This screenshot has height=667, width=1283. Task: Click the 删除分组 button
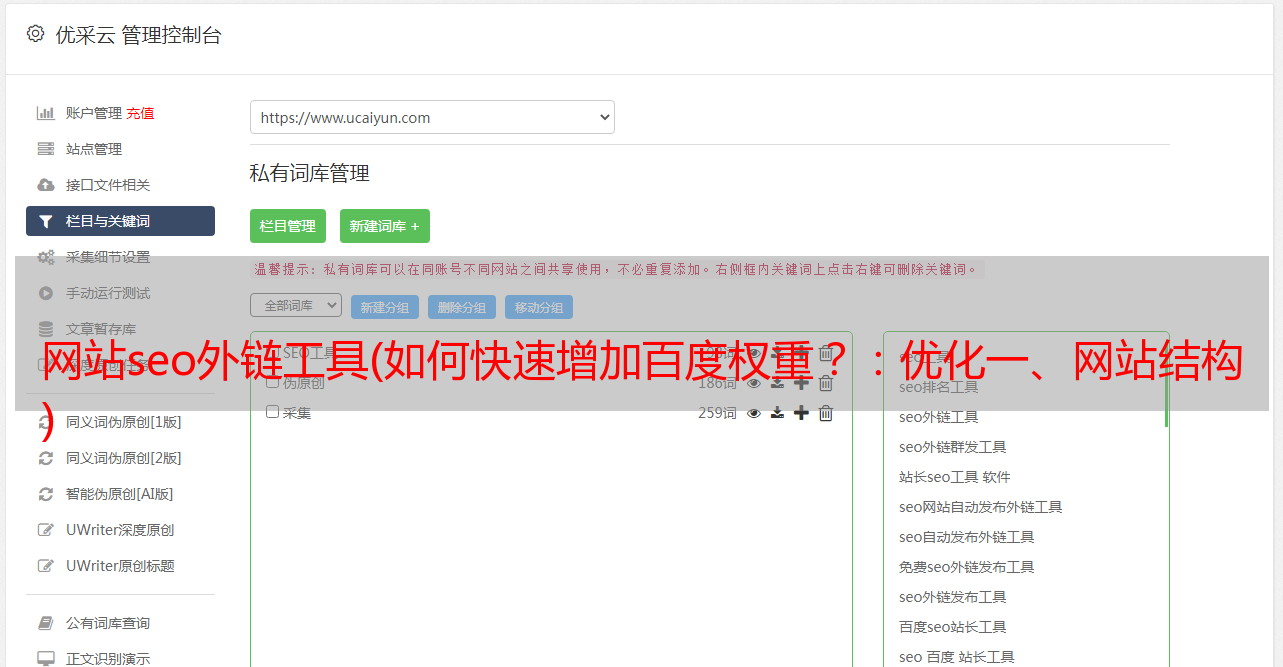pyautogui.click(x=462, y=307)
